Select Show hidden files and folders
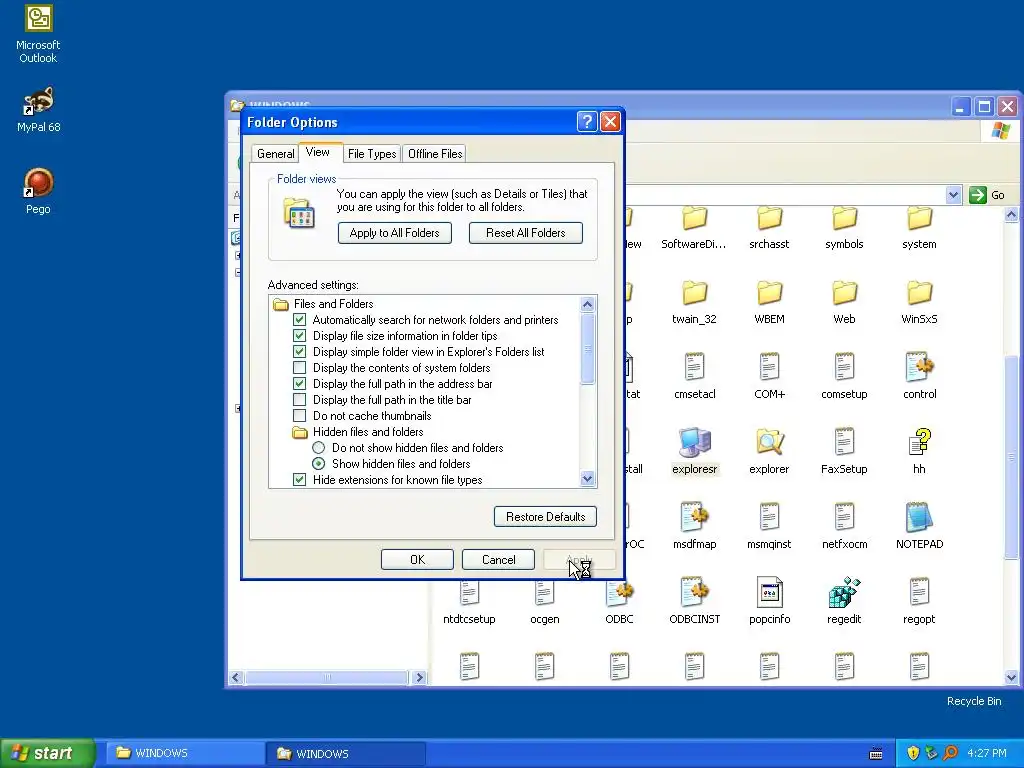 pyautogui.click(x=318, y=464)
